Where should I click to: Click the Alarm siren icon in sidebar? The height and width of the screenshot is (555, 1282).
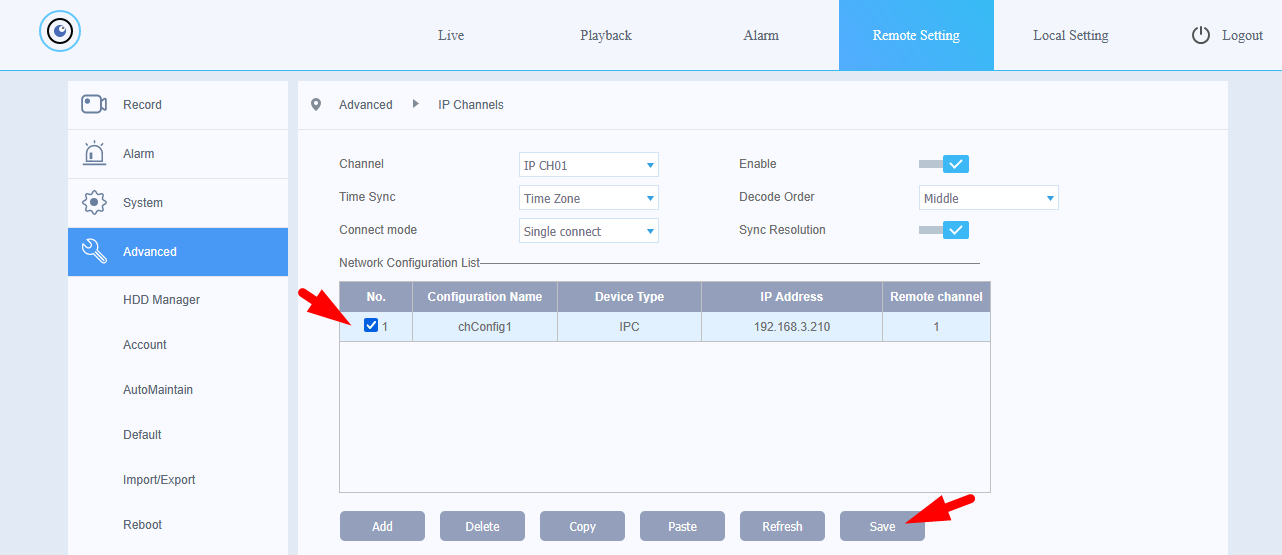coord(94,153)
